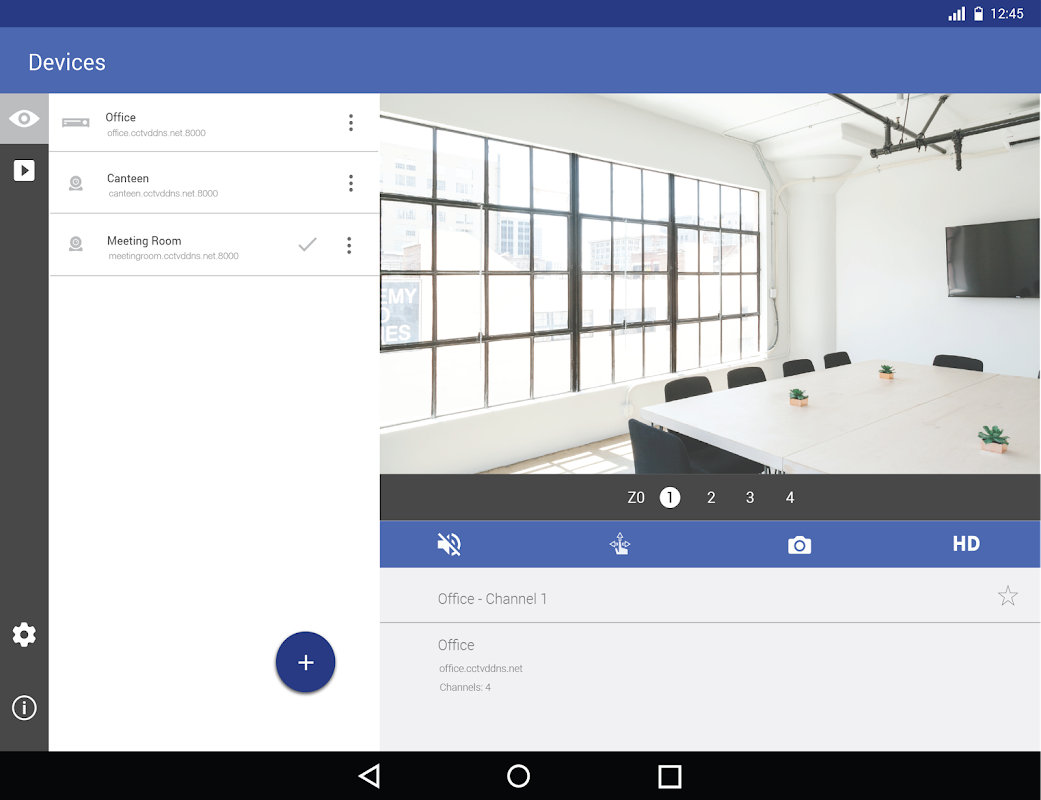Viewport: 1041px width, 800px height.
Task: Open the live view eye icon in sidebar
Action: [24, 119]
